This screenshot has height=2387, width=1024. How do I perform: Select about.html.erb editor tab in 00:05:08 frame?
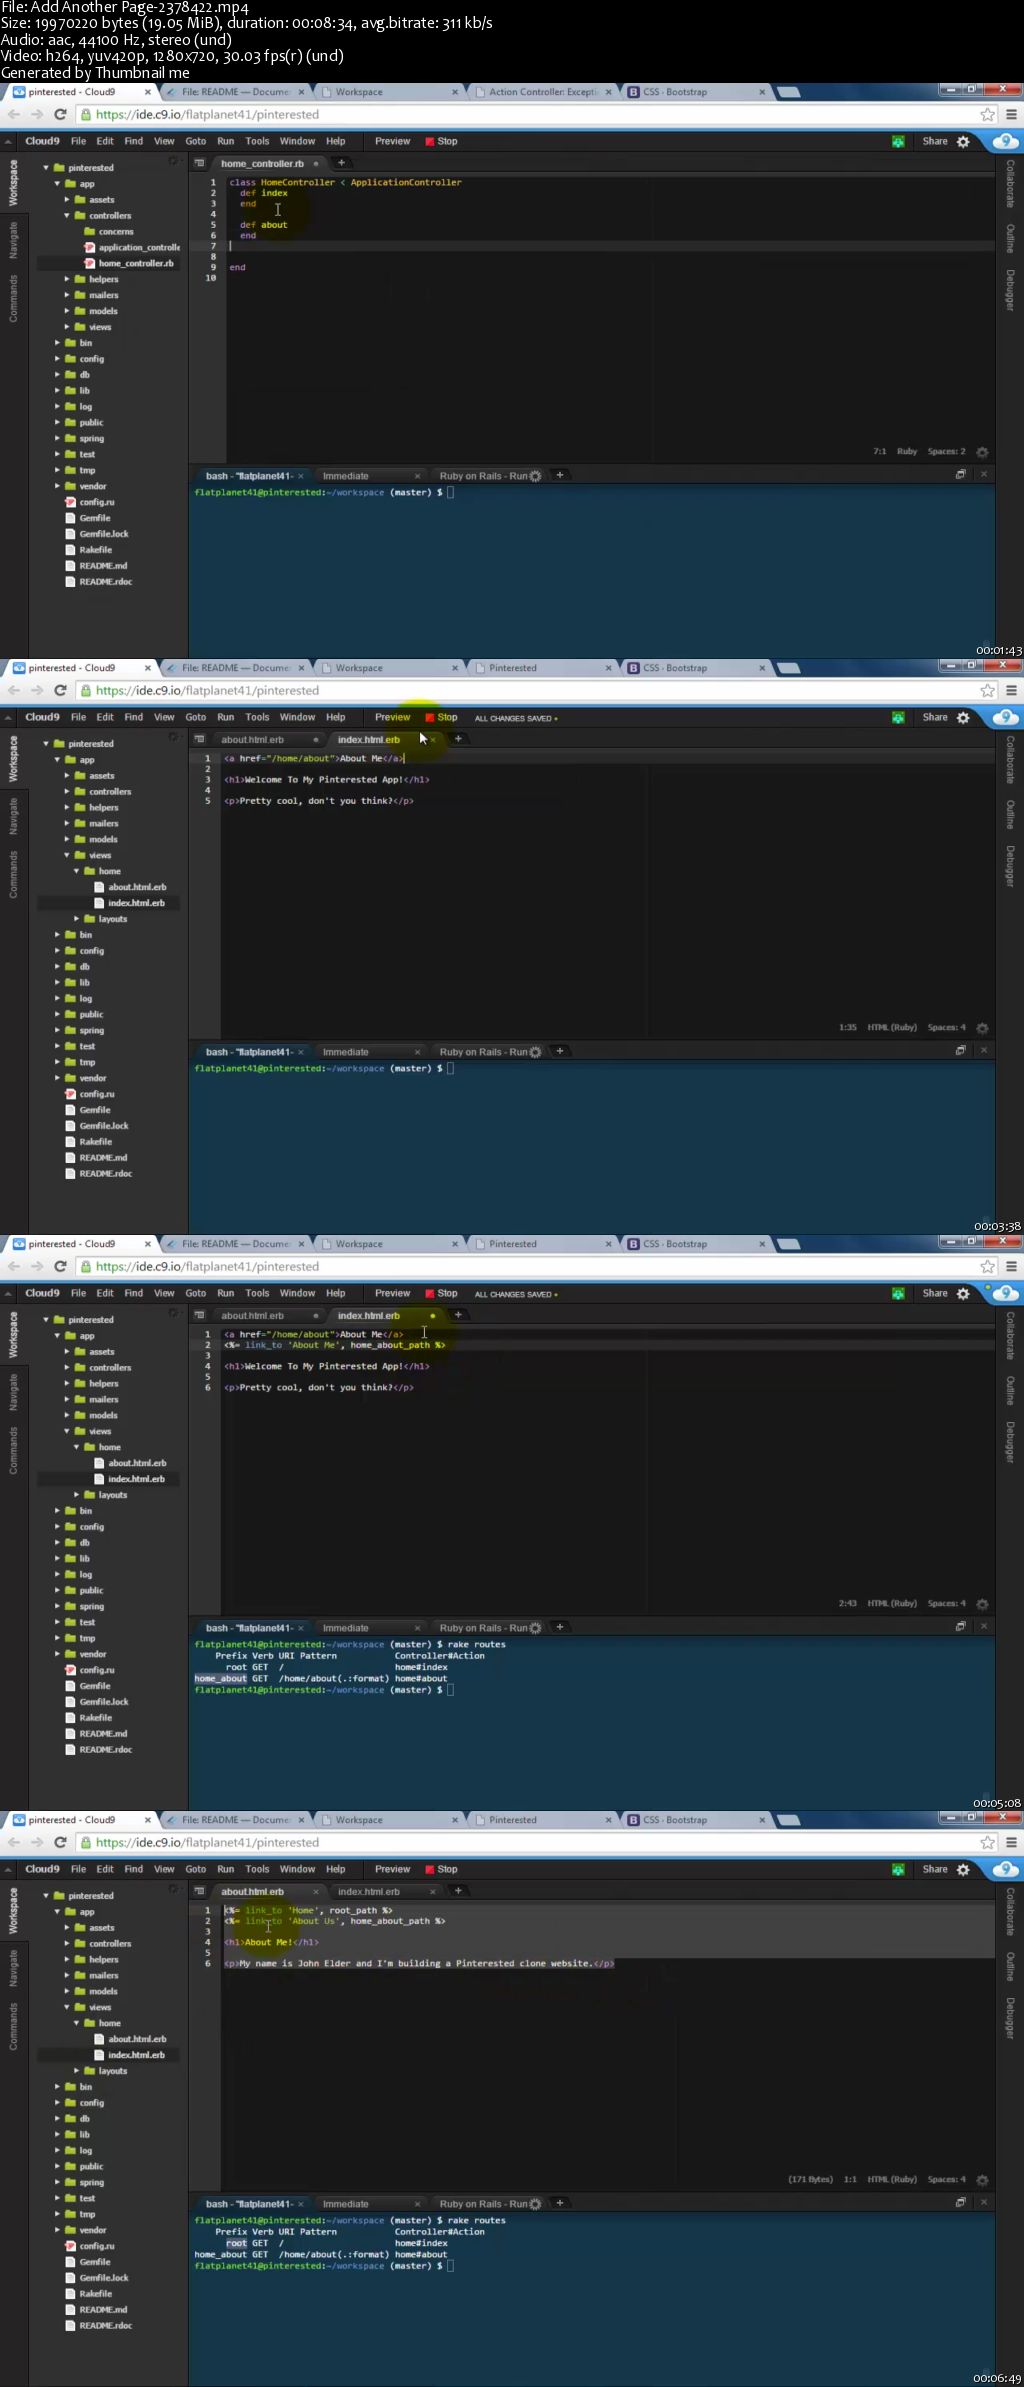(x=253, y=1315)
